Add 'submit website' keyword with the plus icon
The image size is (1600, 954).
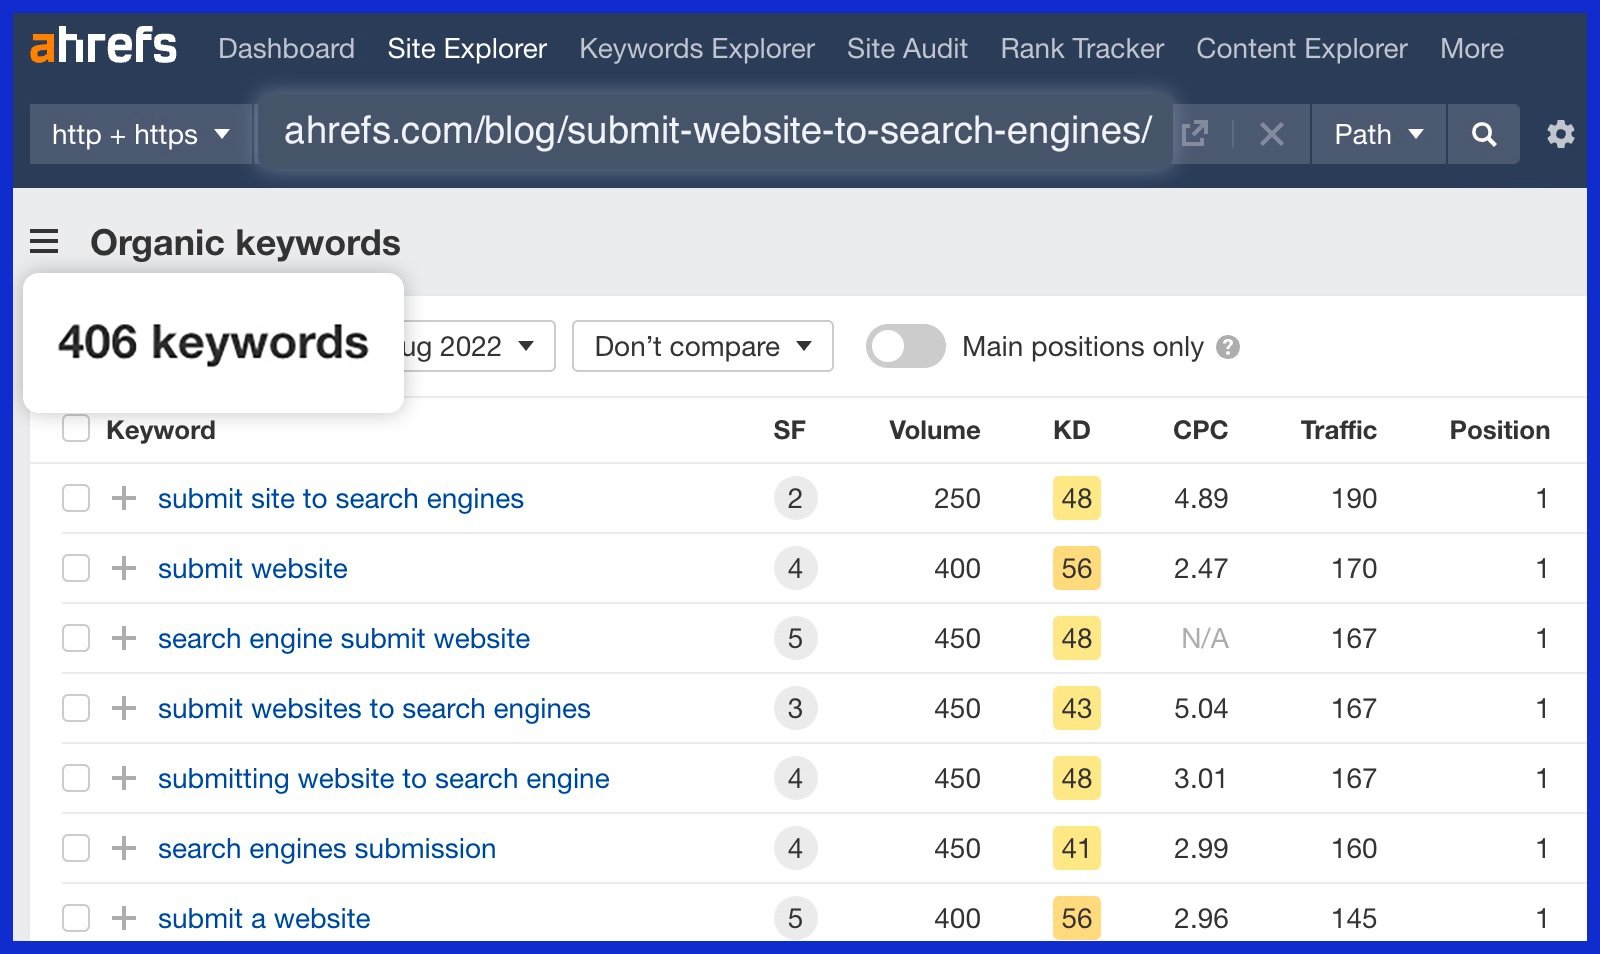pyautogui.click(x=123, y=568)
